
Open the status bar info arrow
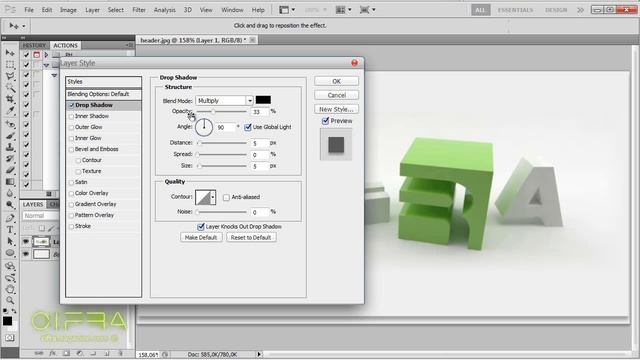pyautogui.click(x=259, y=355)
